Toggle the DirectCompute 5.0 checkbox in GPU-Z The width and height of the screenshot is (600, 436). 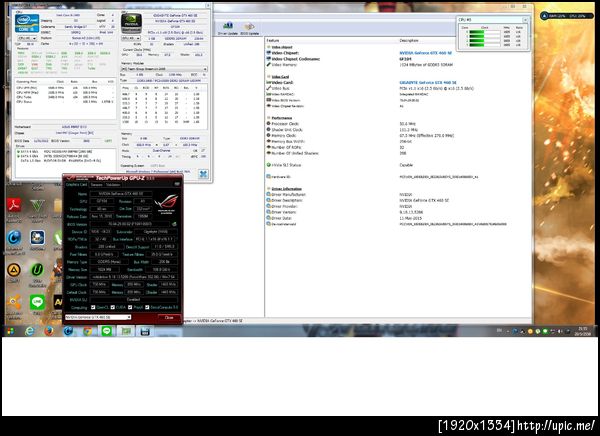pyautogui.click(x=147, y=307)
